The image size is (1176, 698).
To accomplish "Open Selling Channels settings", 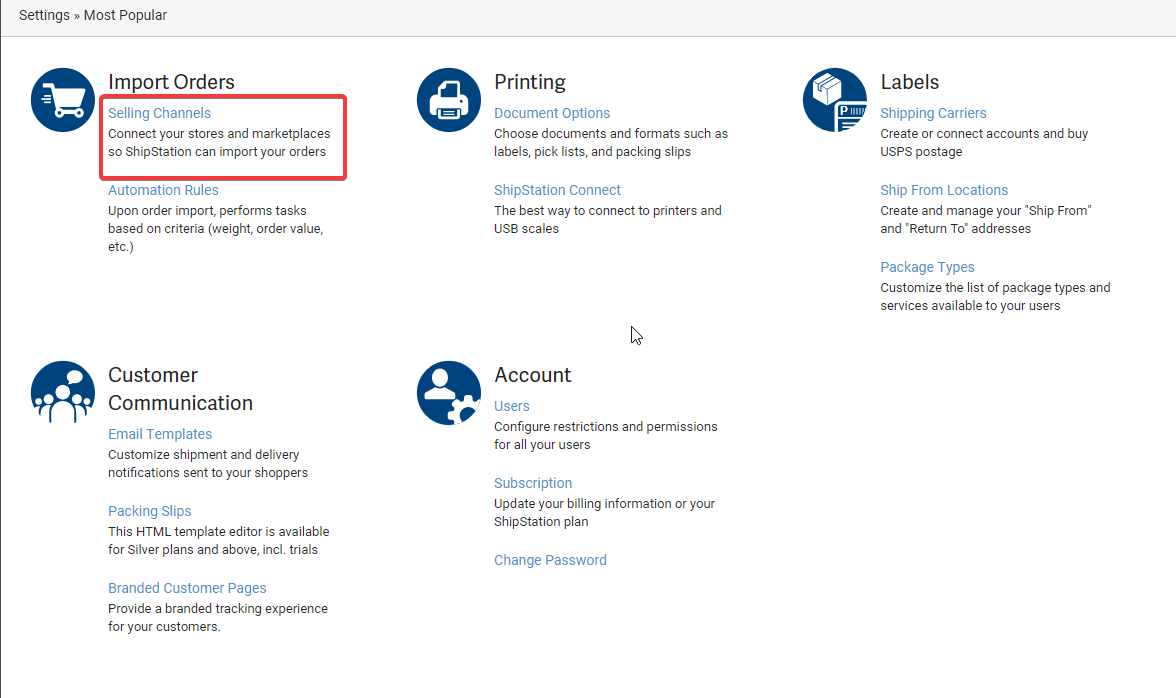I will click(159, 113).
